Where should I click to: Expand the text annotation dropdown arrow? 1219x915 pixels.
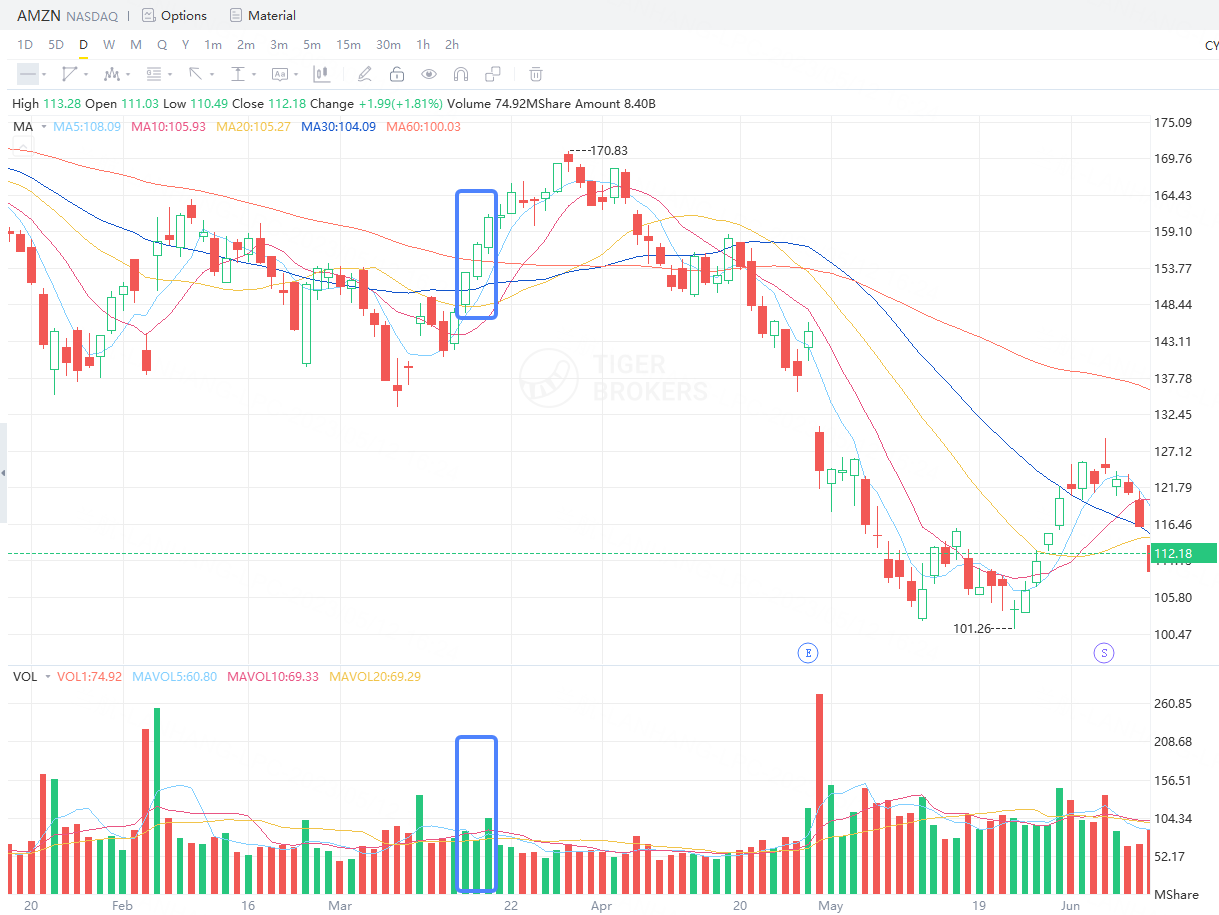coord(297,75)
